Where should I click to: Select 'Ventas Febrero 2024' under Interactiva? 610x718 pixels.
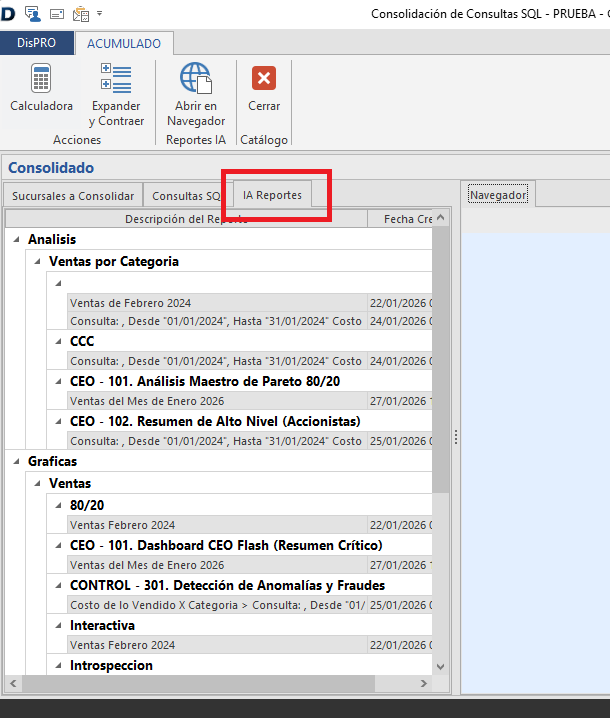(250, 645)
